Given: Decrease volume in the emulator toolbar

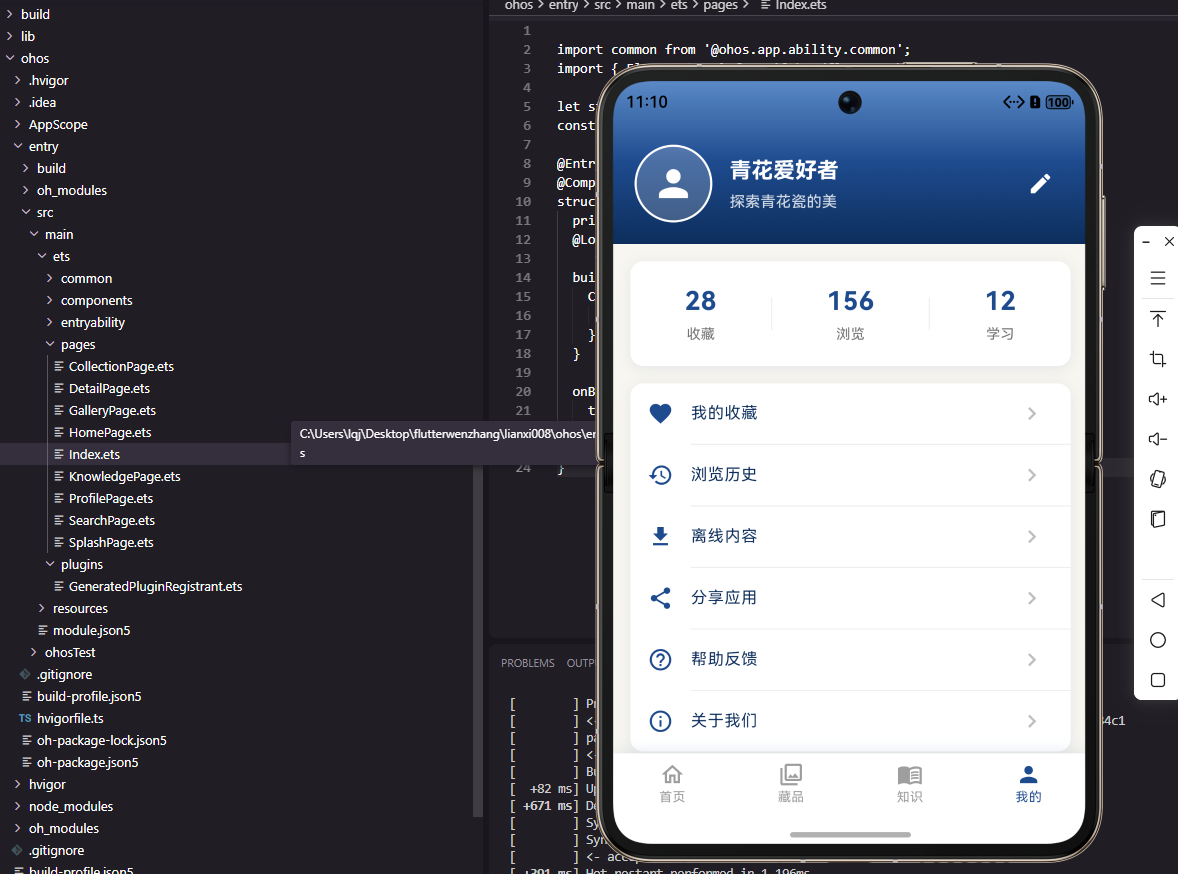Looking at the screenshot, I should click(x=1158, y=439).
